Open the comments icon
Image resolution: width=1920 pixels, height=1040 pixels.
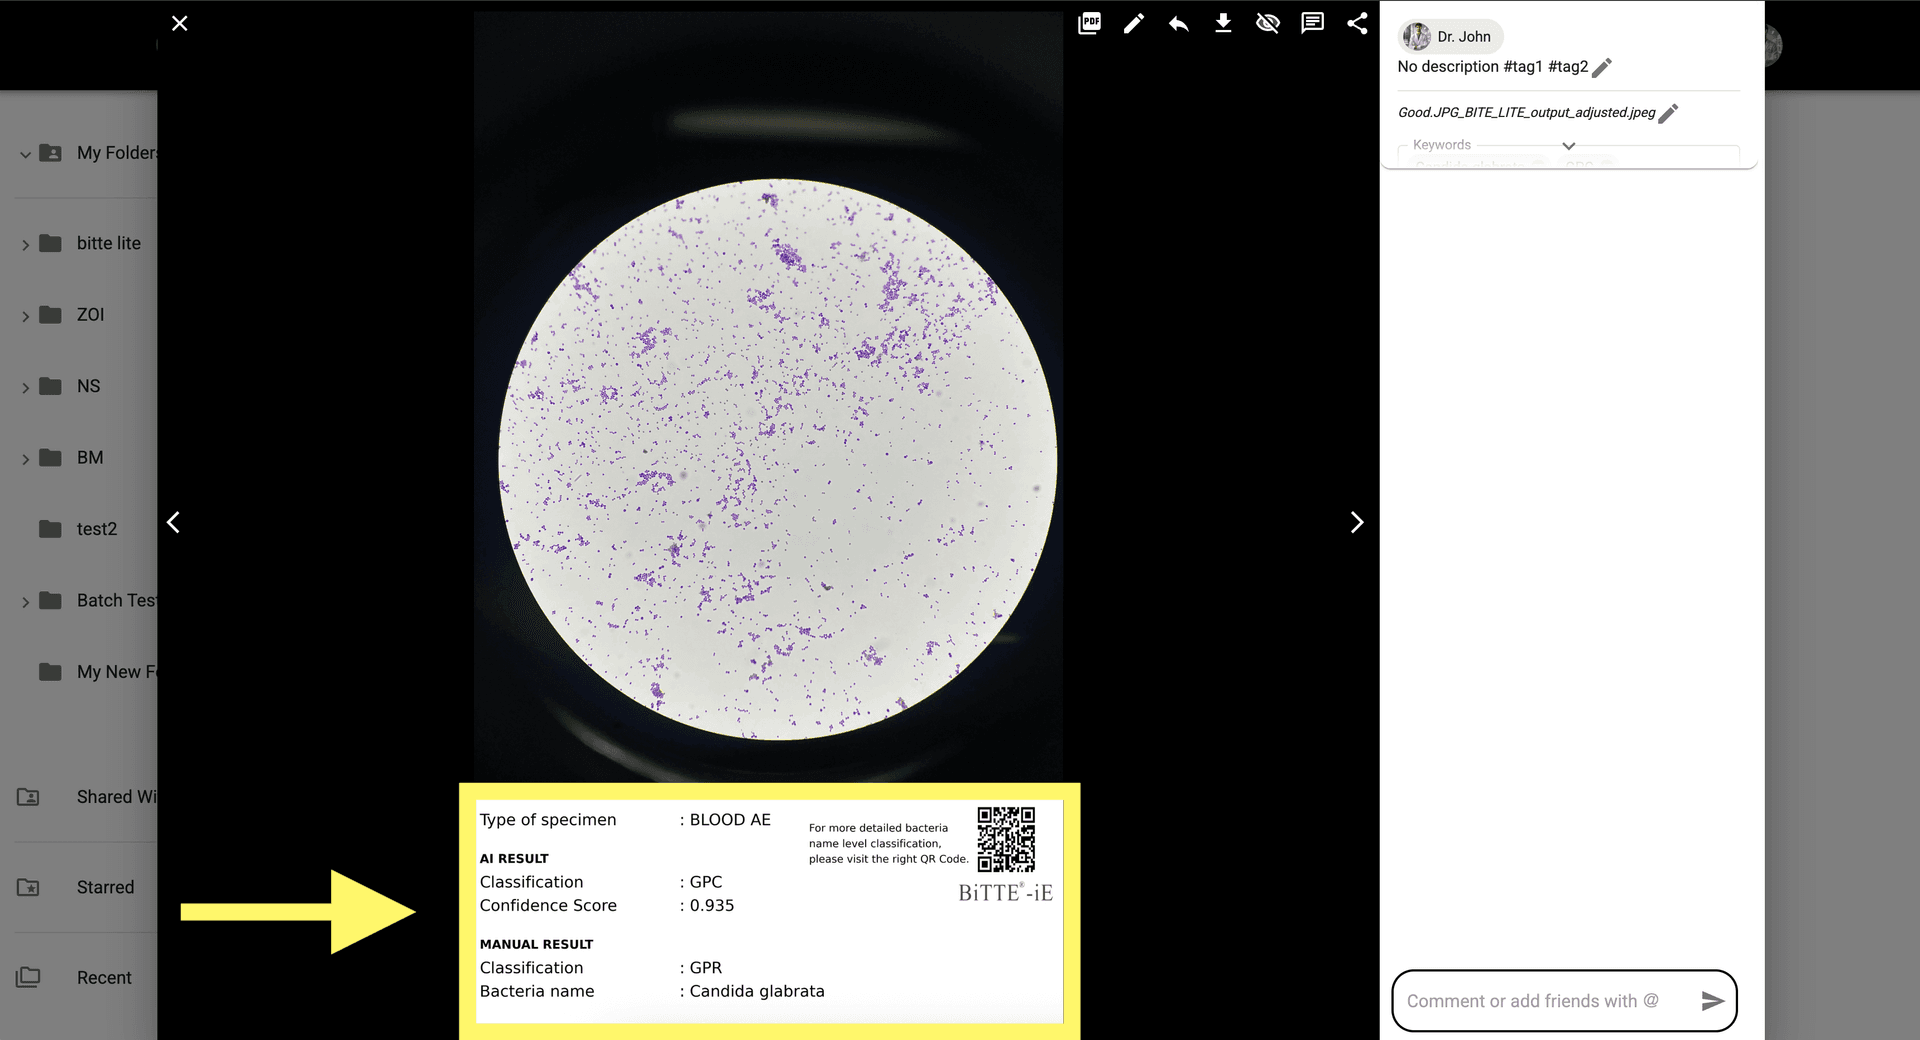(x=1312, y=23)
